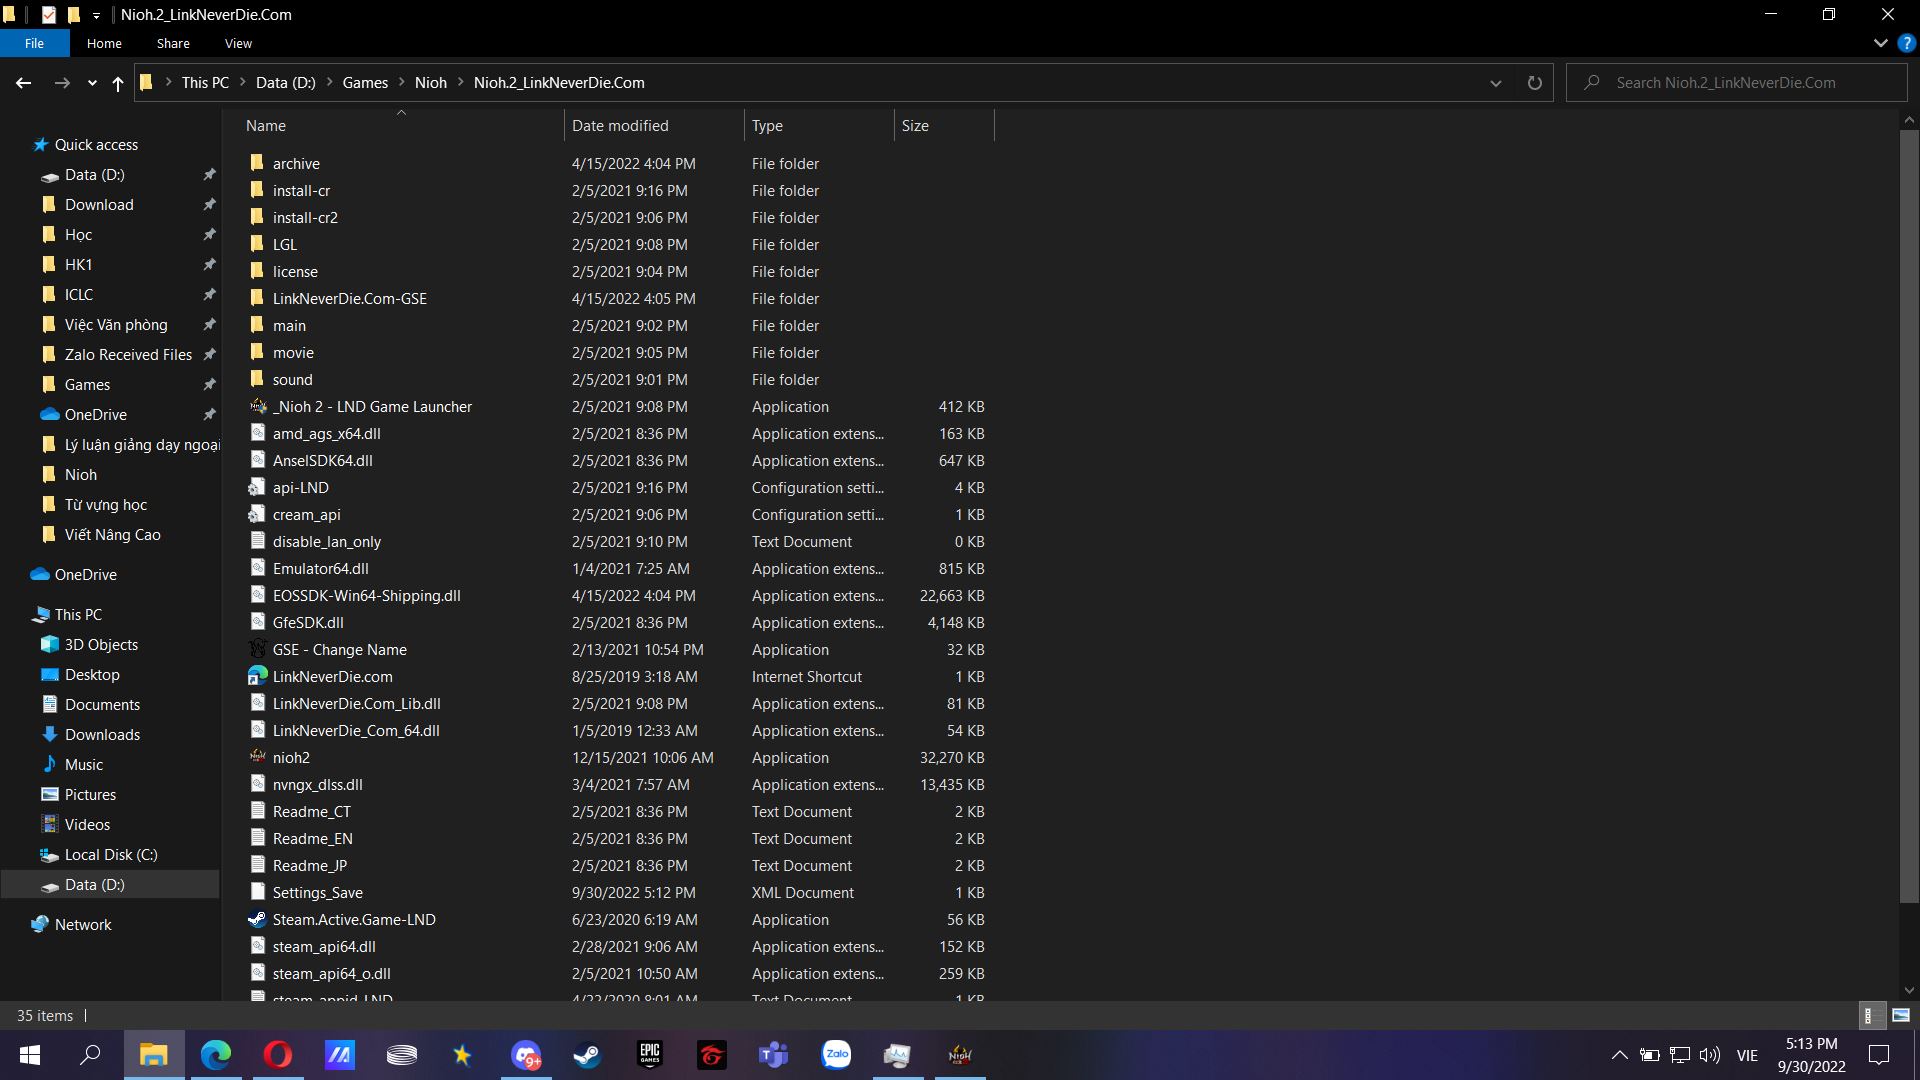Open the volume control in system tray
Image resolution: width=1920 pixels, height=1080 pixels.
[1710, 1055]
